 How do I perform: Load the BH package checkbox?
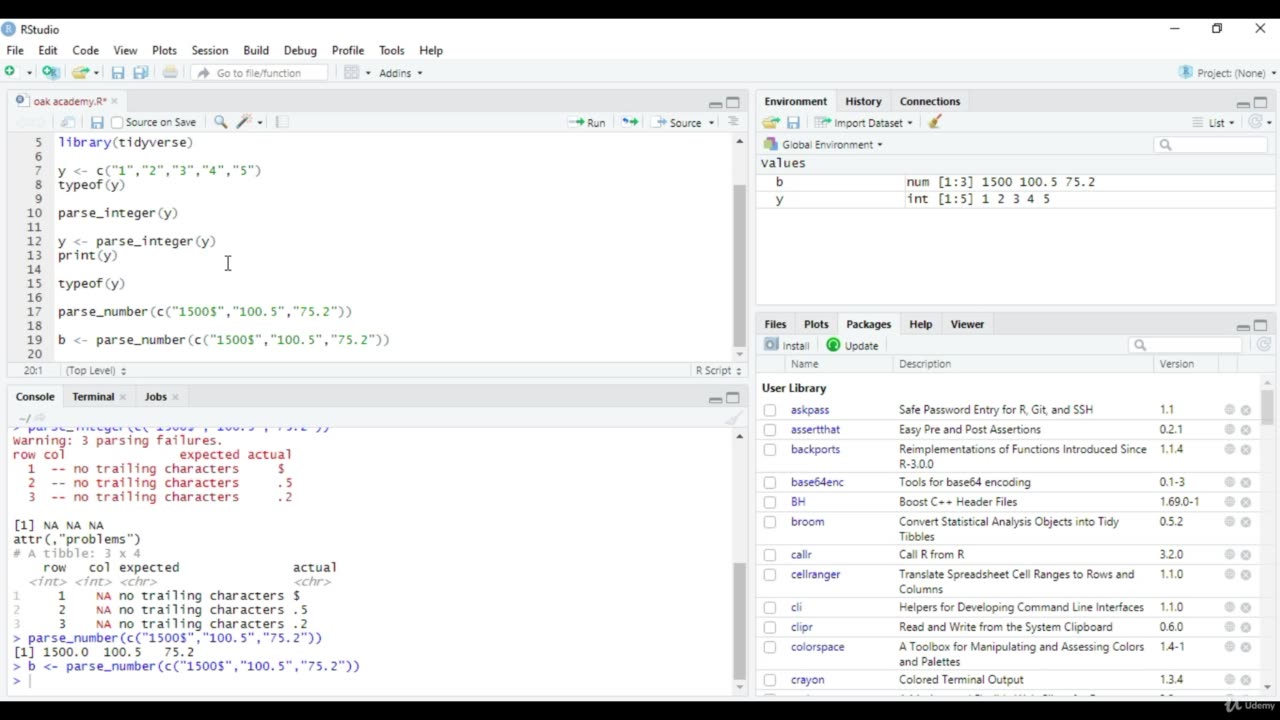pos(770,502)
